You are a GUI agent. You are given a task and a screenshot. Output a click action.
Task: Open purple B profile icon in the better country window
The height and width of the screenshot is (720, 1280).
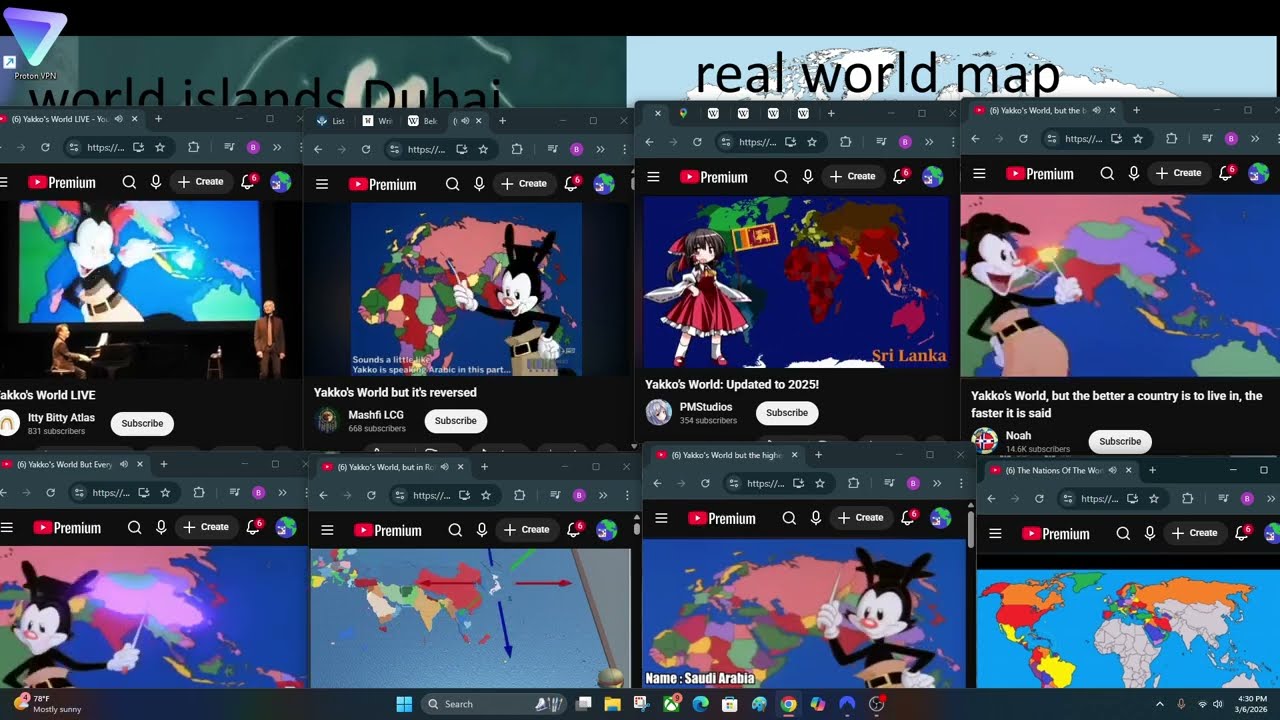[1231, 138]
